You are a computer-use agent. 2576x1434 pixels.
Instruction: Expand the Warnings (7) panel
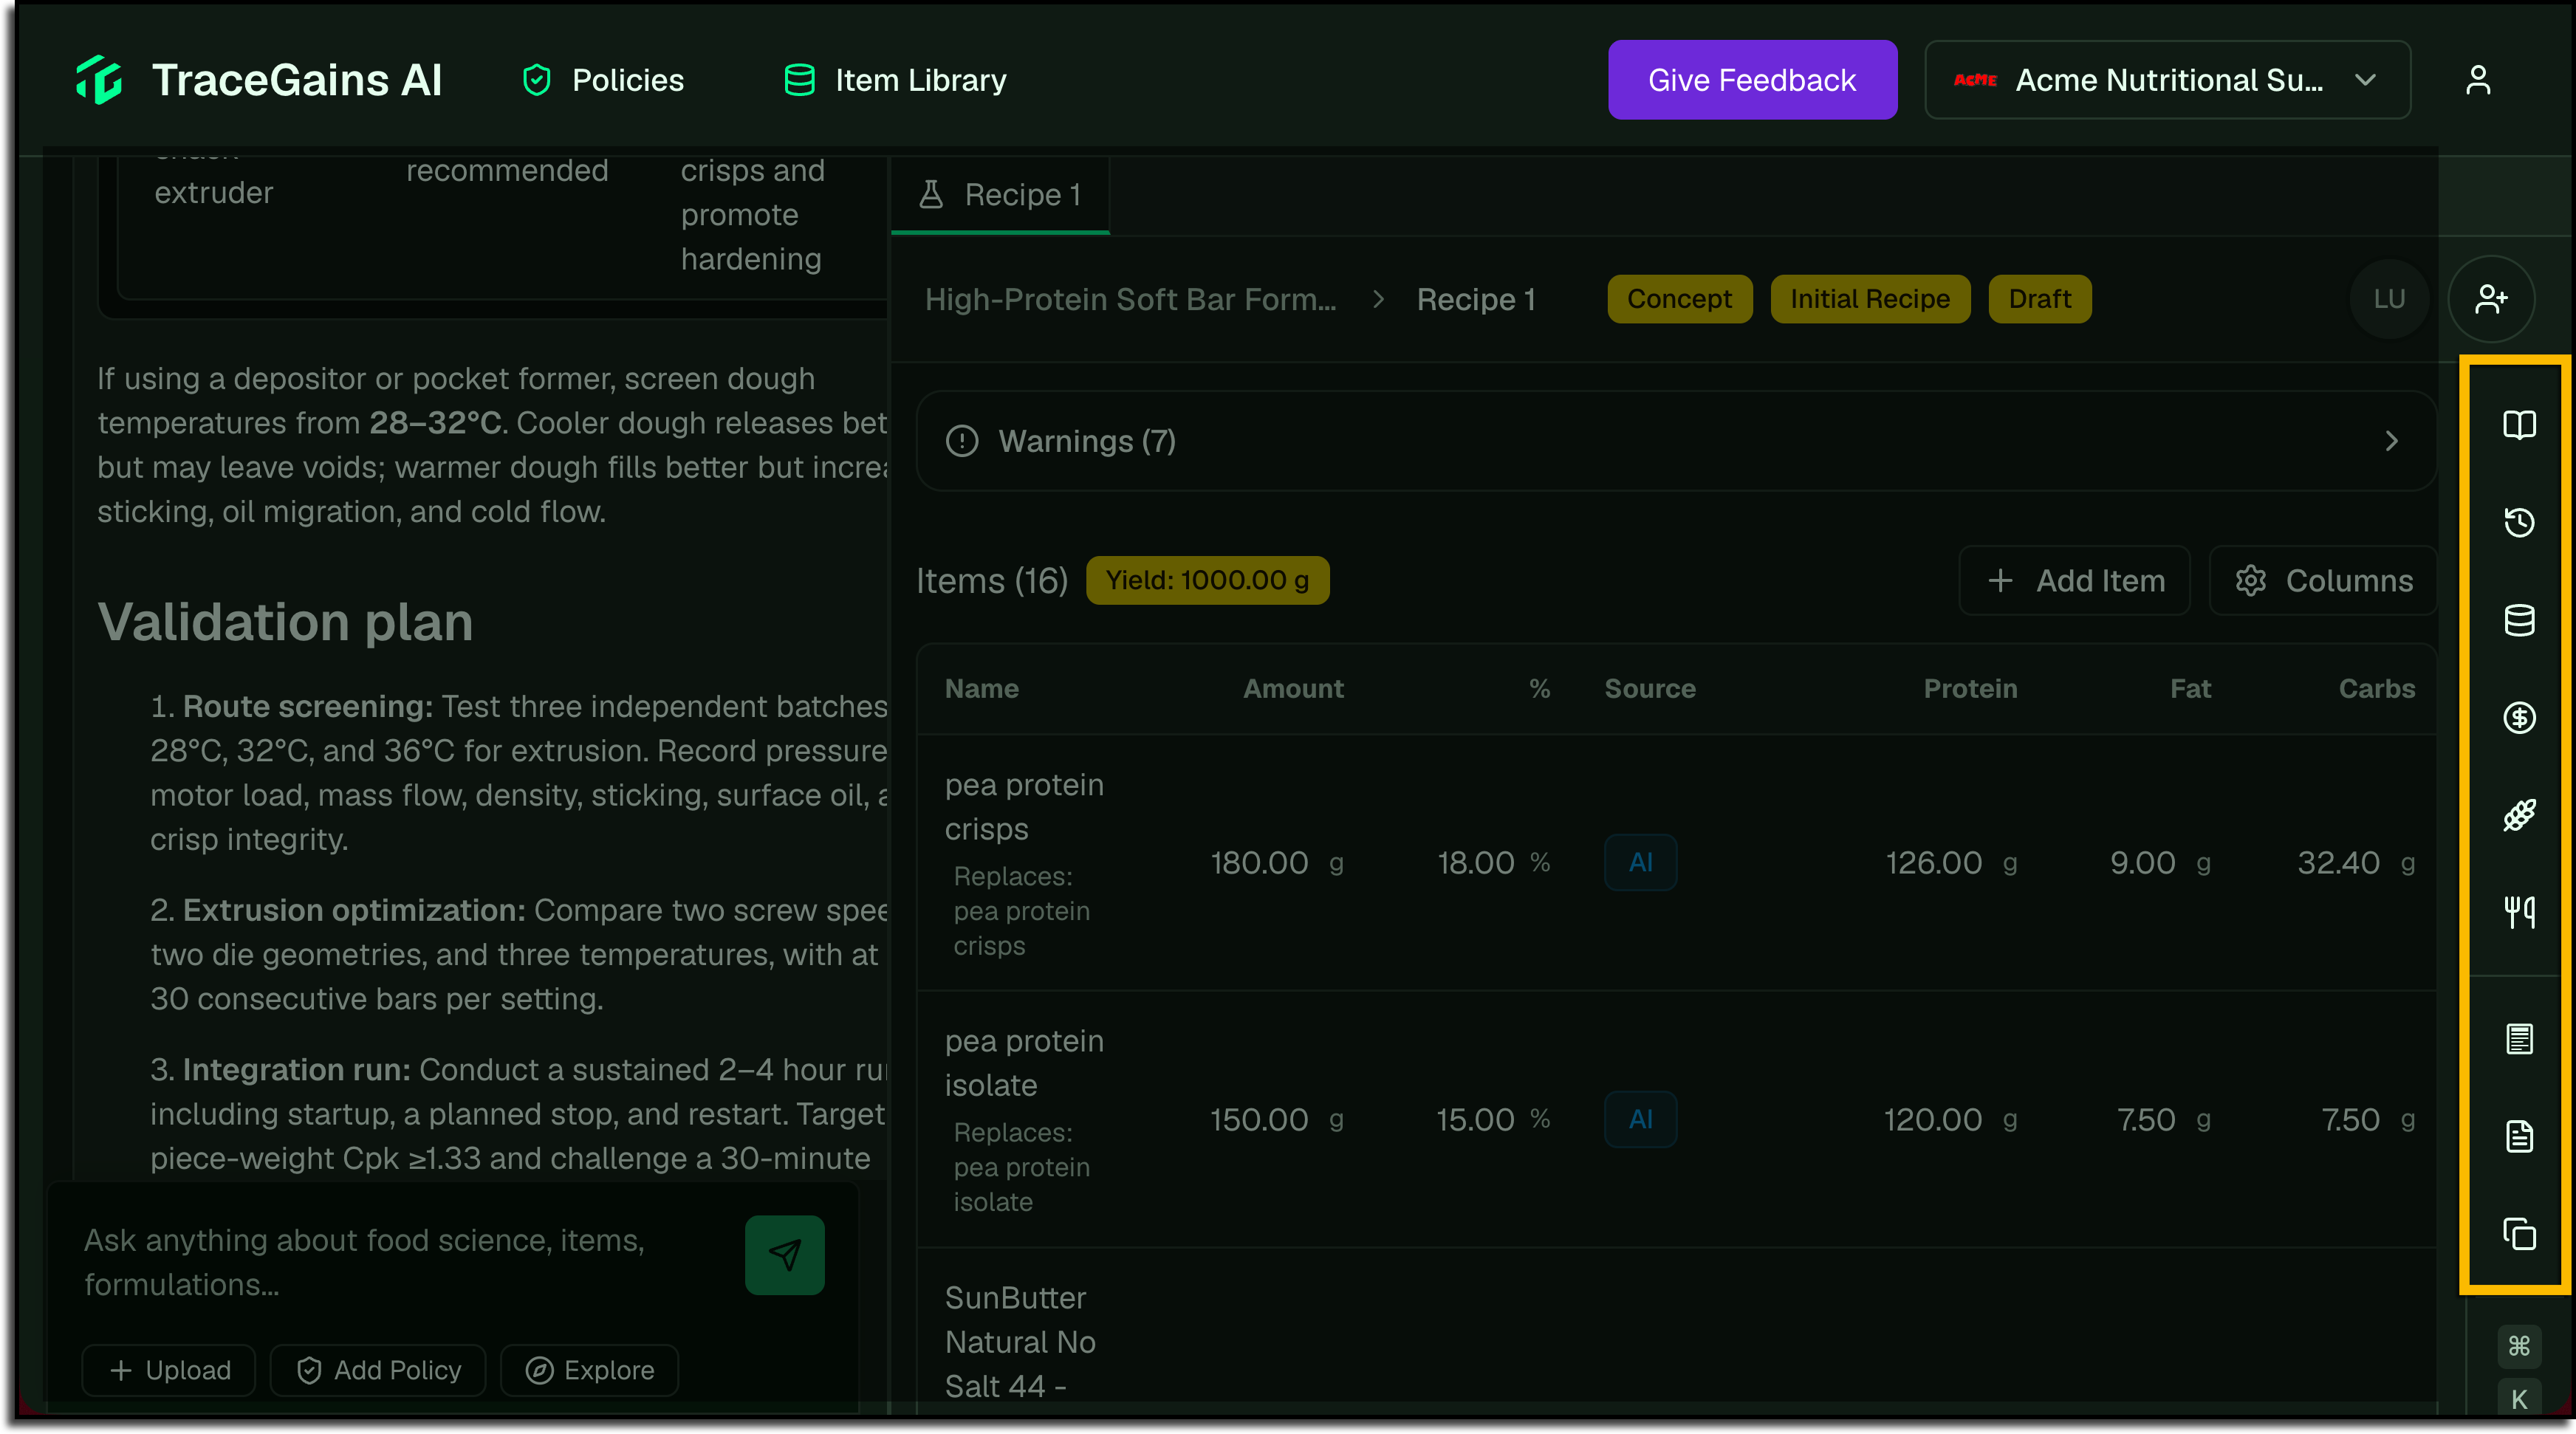[1676, 441]
